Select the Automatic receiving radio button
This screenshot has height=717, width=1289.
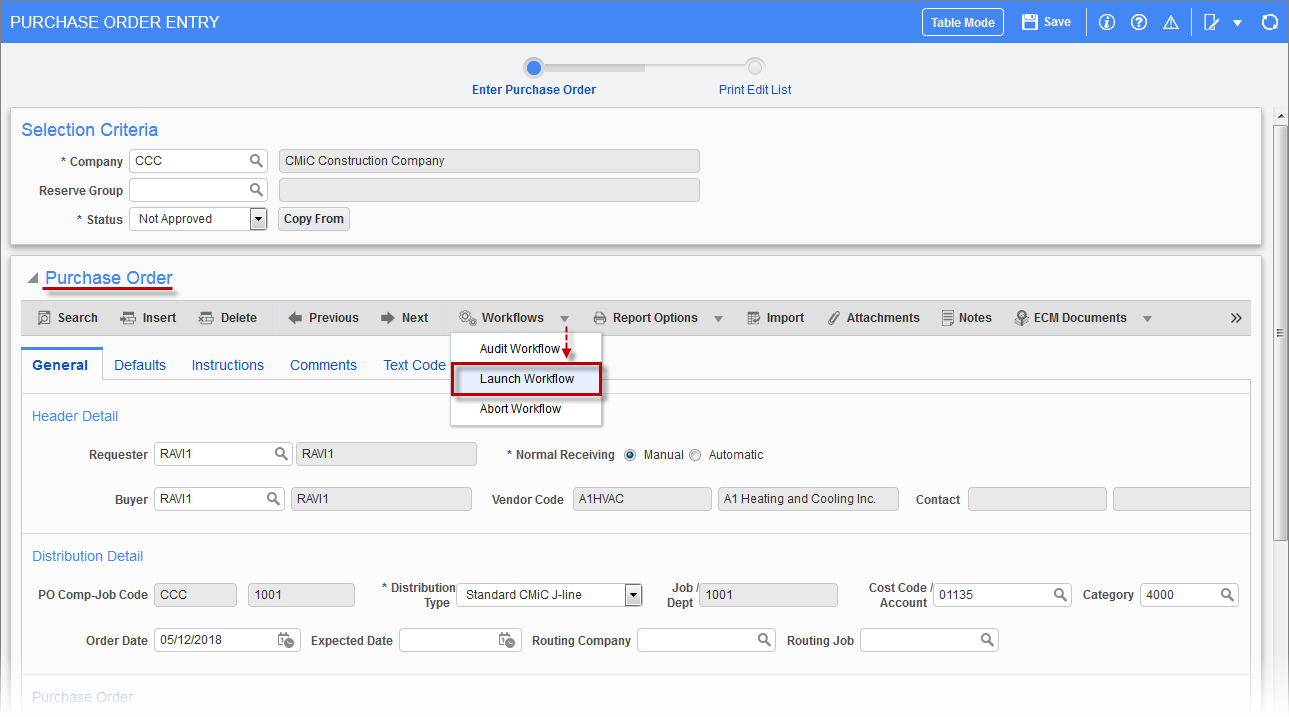pyautogui.click(x=695, y=454)
